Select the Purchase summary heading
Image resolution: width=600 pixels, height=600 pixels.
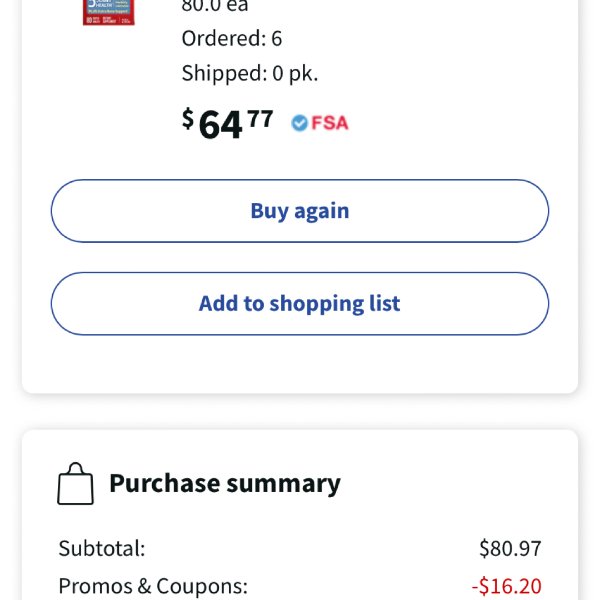click(225, 484)
